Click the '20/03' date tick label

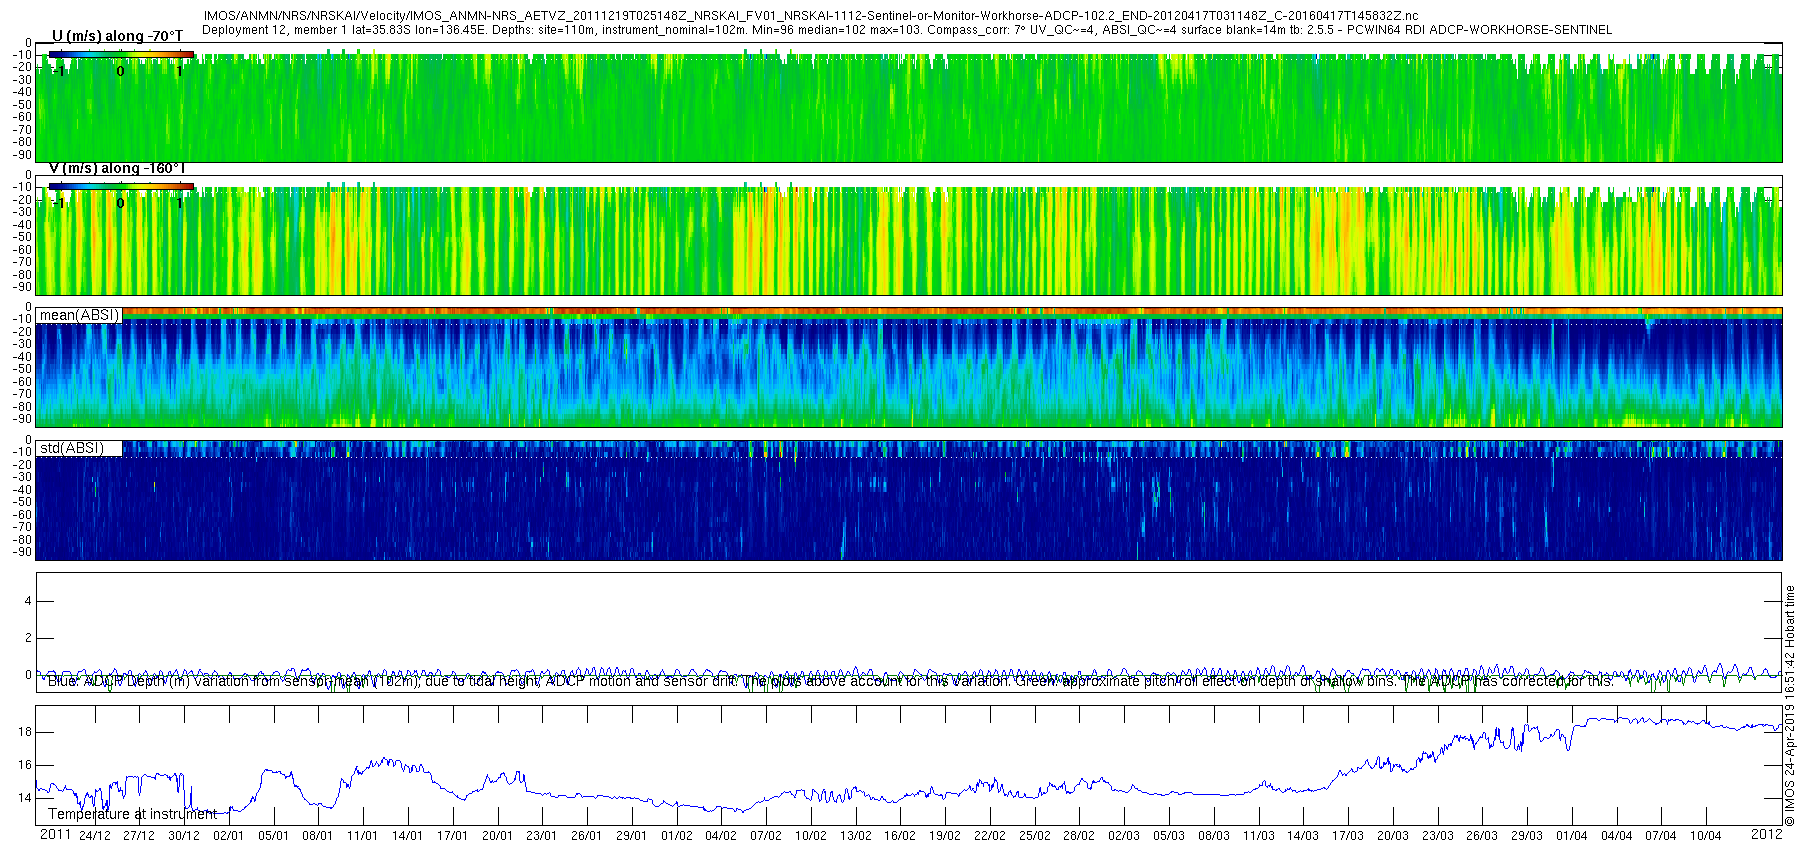click(1393, 836)
